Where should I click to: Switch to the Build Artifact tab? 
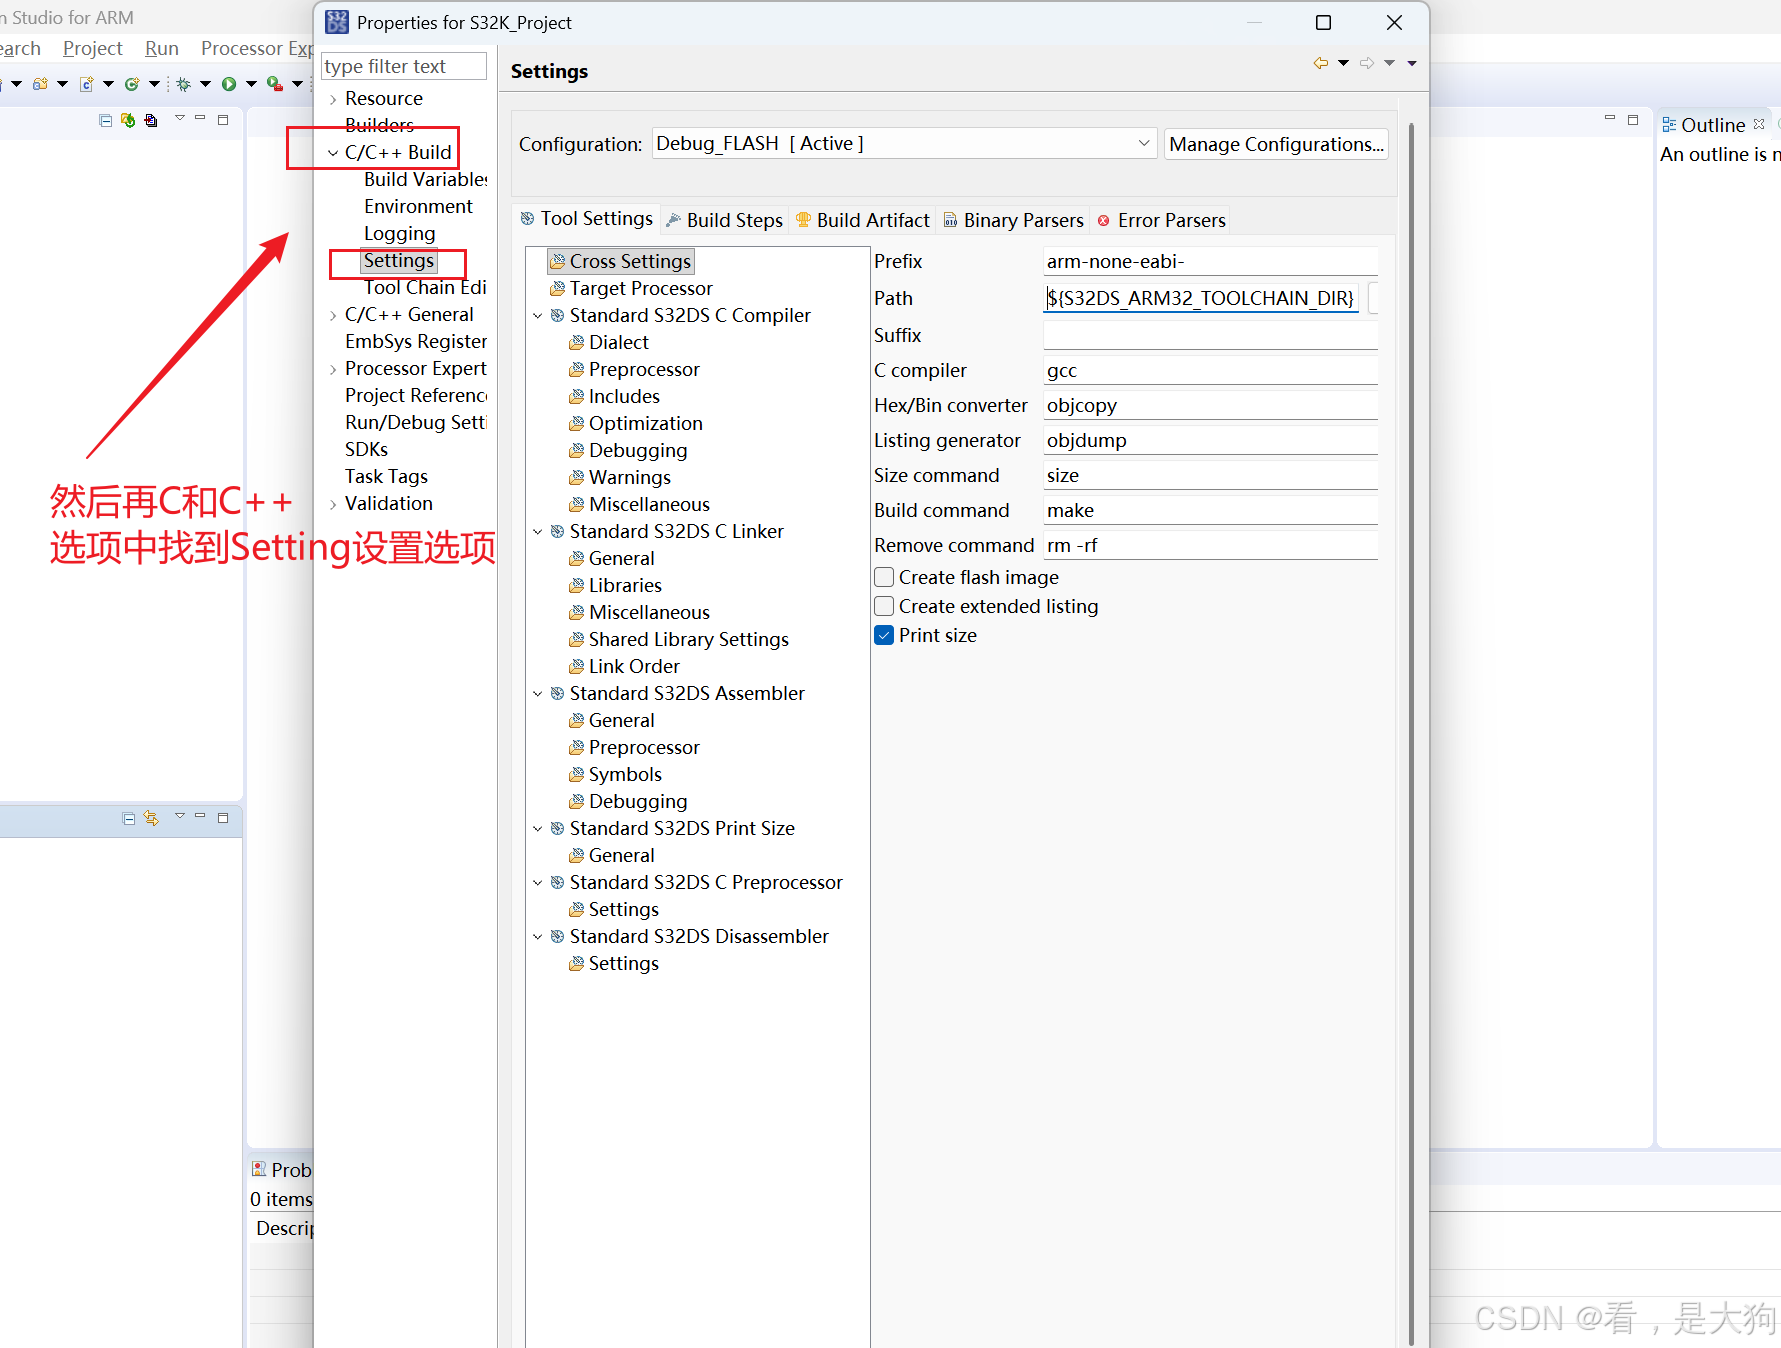862,220
